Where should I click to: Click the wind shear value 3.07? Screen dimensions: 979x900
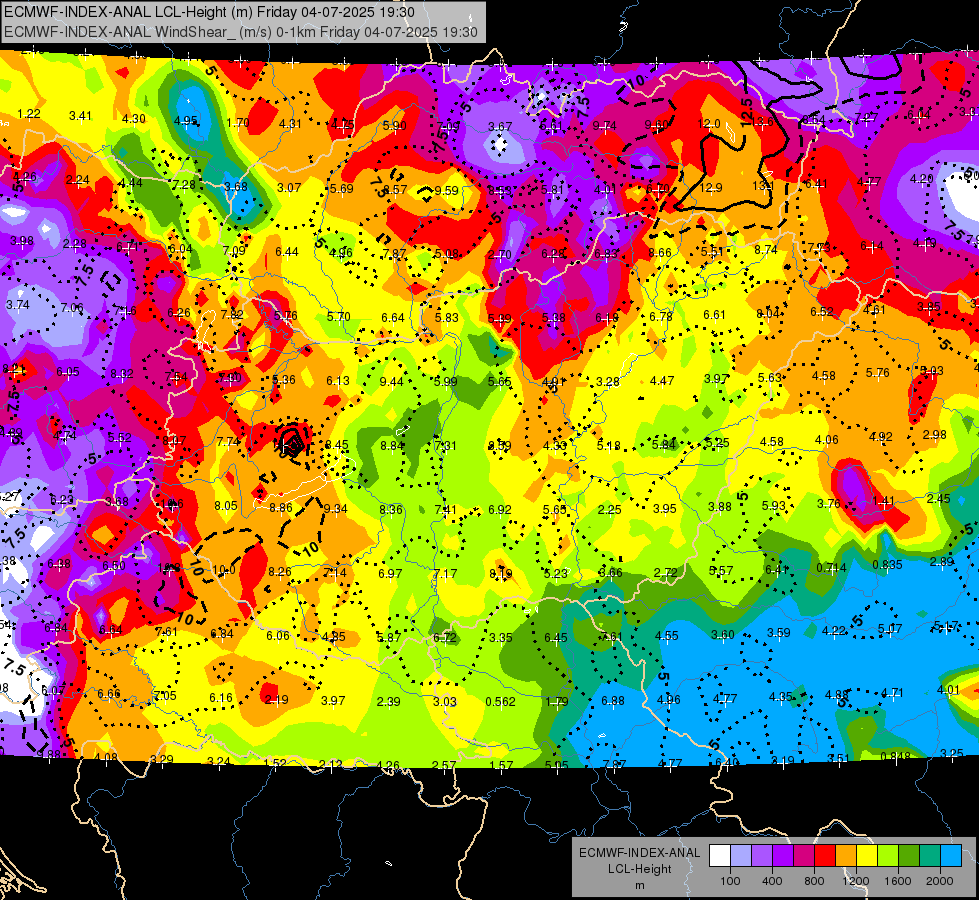click(x=289, y=187)
